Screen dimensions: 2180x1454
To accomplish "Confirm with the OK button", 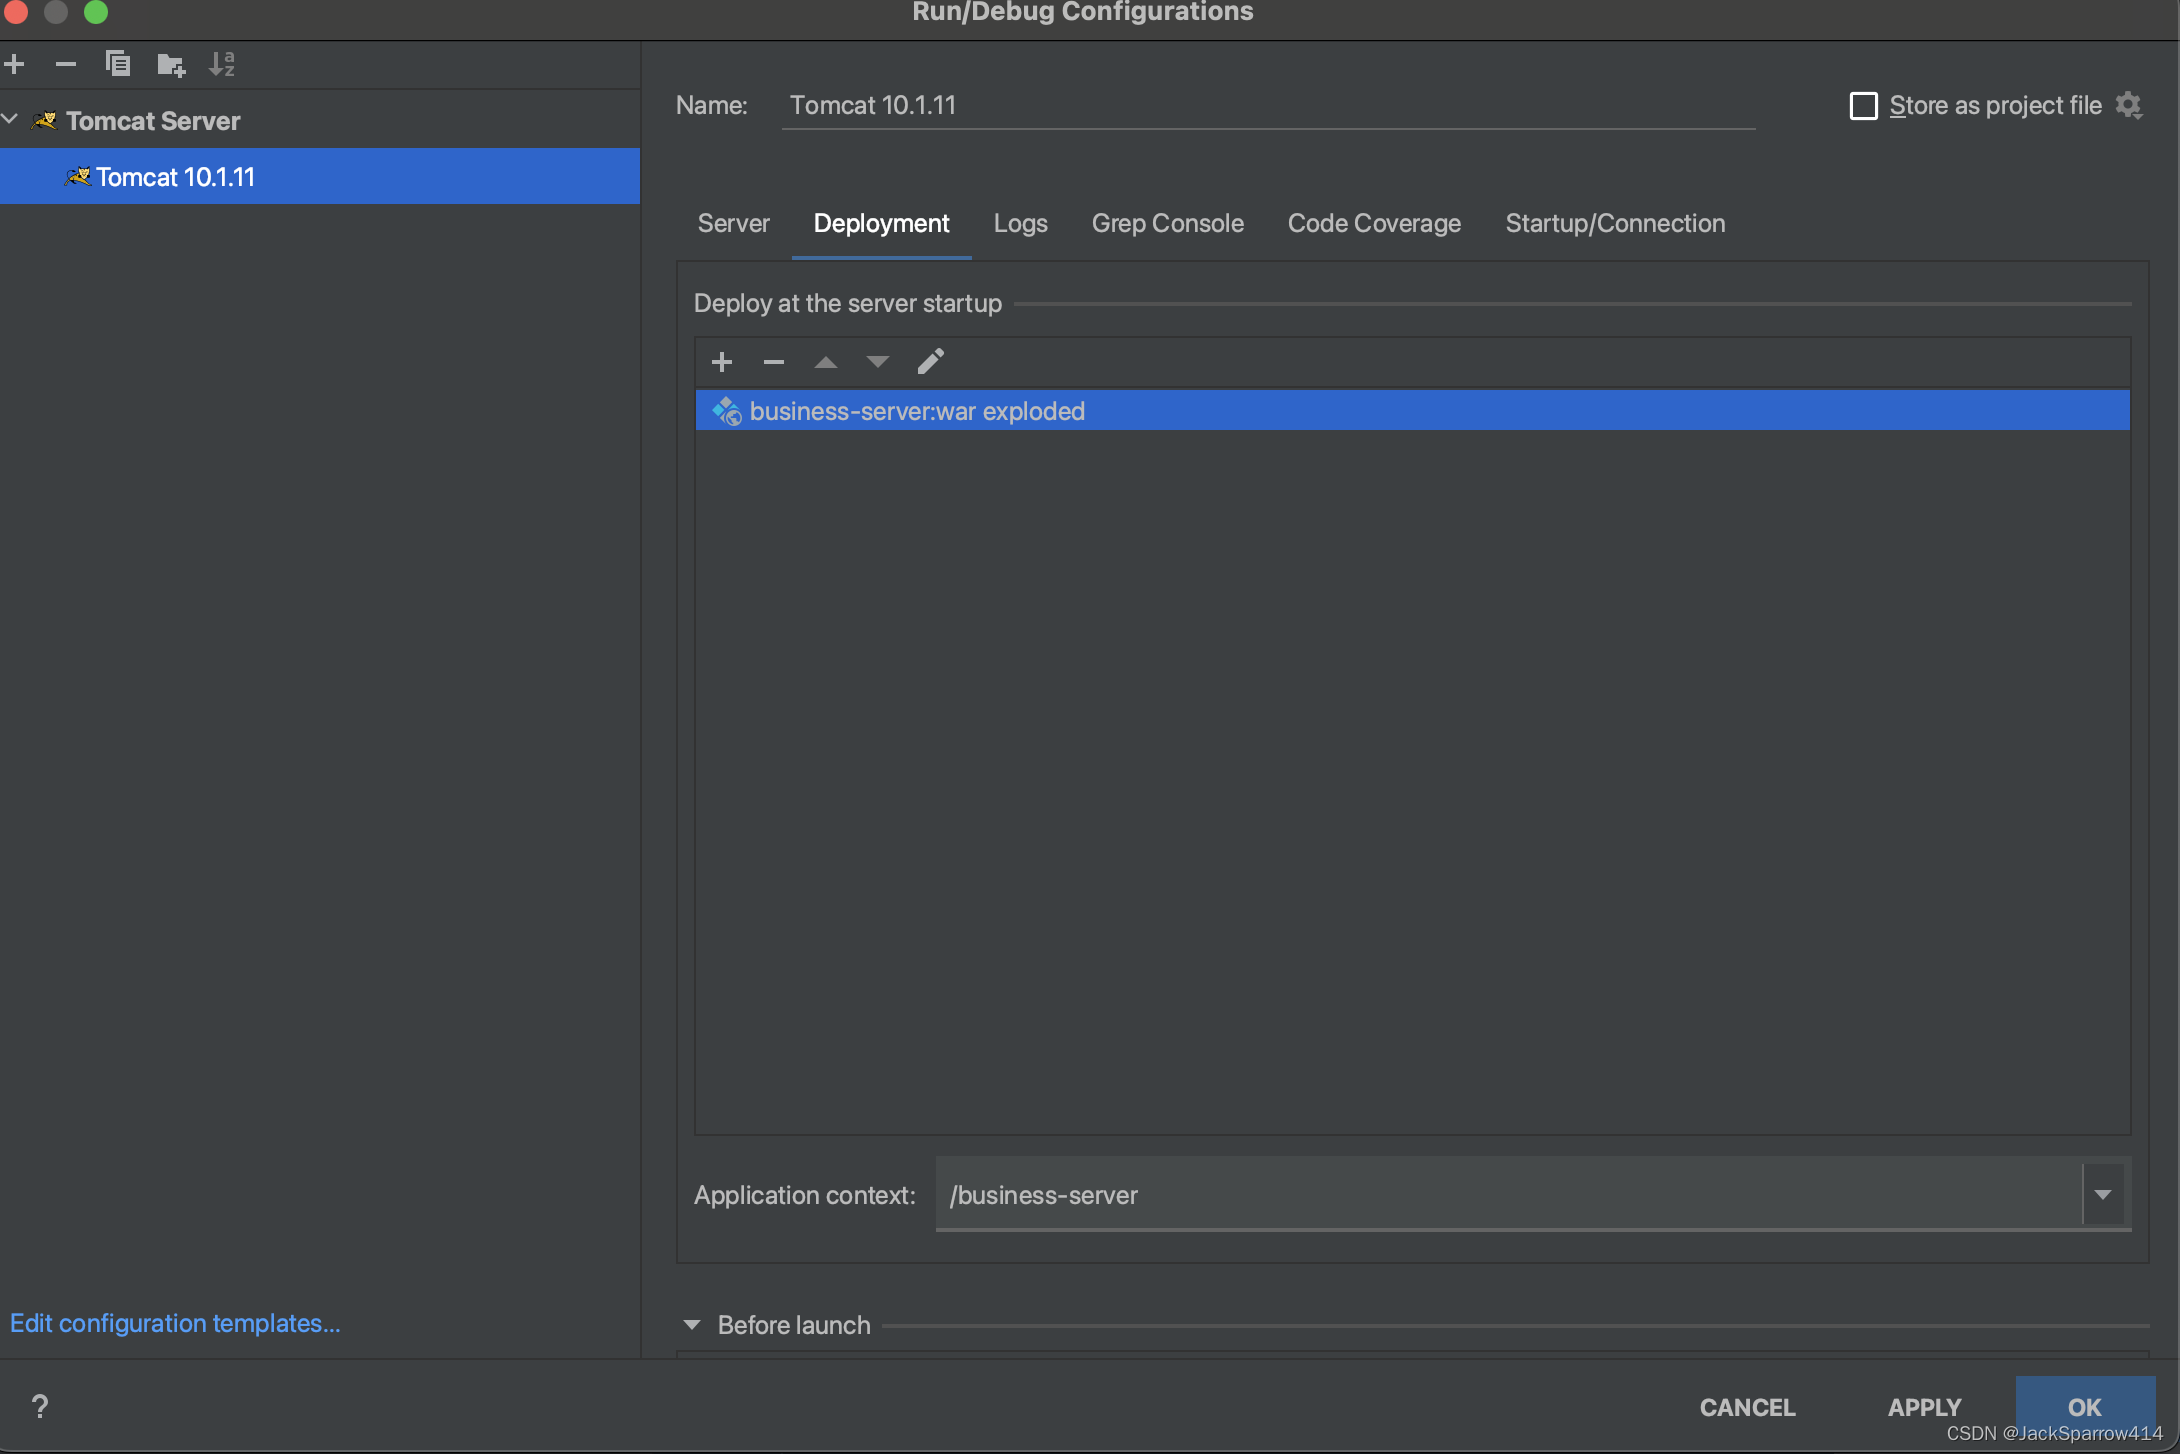I will (2085, 1407).
